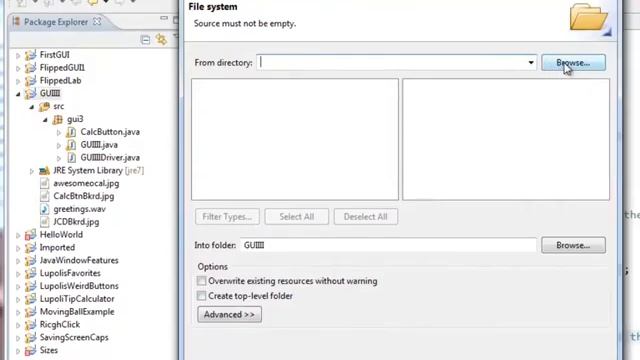Click the FlippedLab project icon
The height and width of the screenshot is (360, 640).
point(31,80)
